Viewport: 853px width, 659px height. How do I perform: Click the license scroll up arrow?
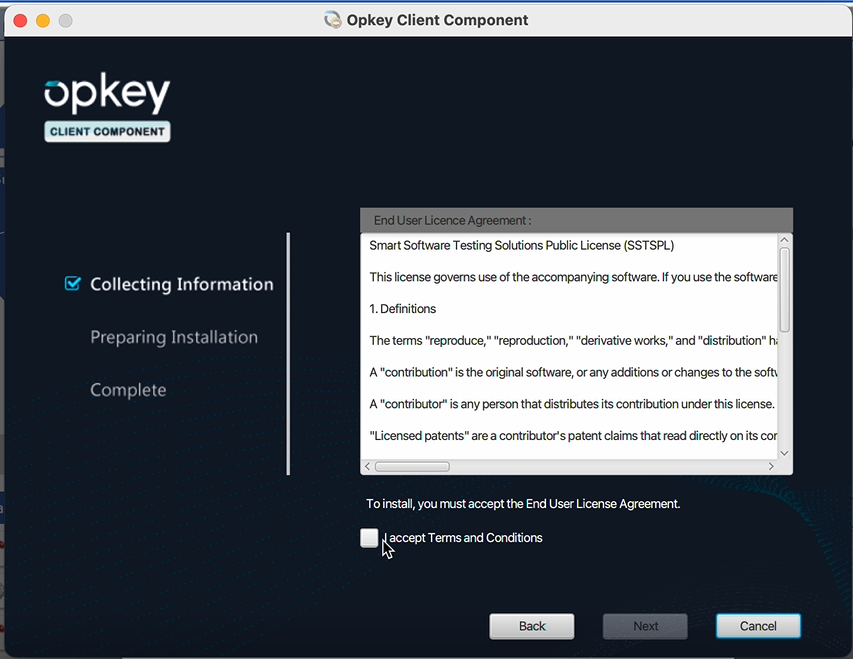tap(784, 240)
